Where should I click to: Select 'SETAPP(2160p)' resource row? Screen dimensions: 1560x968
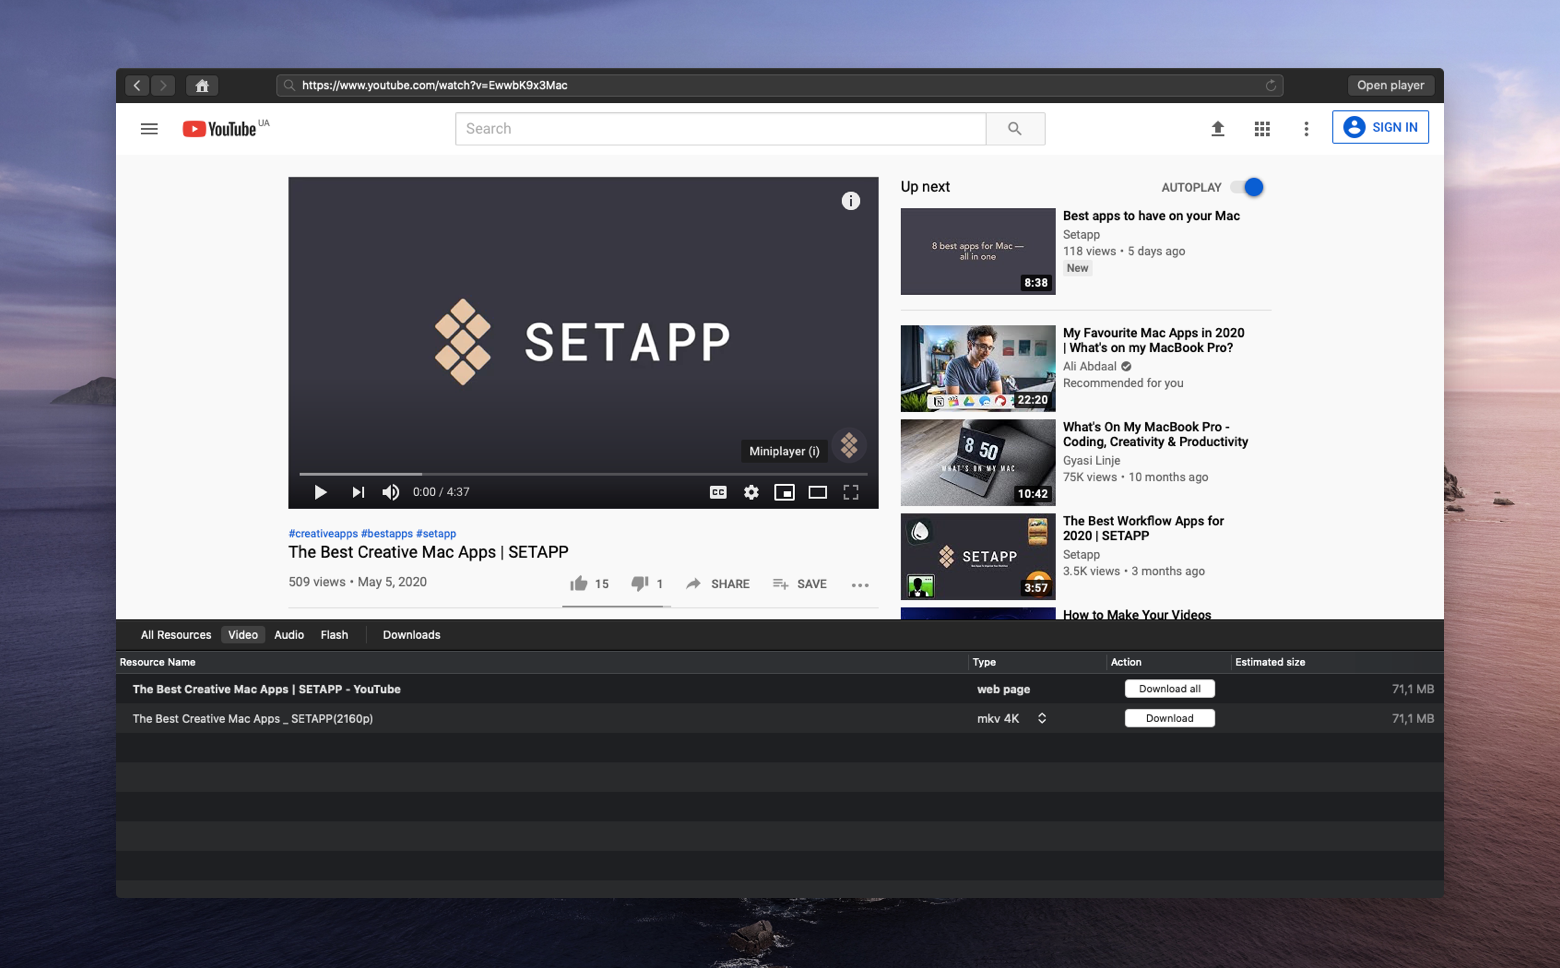[780, 718]
